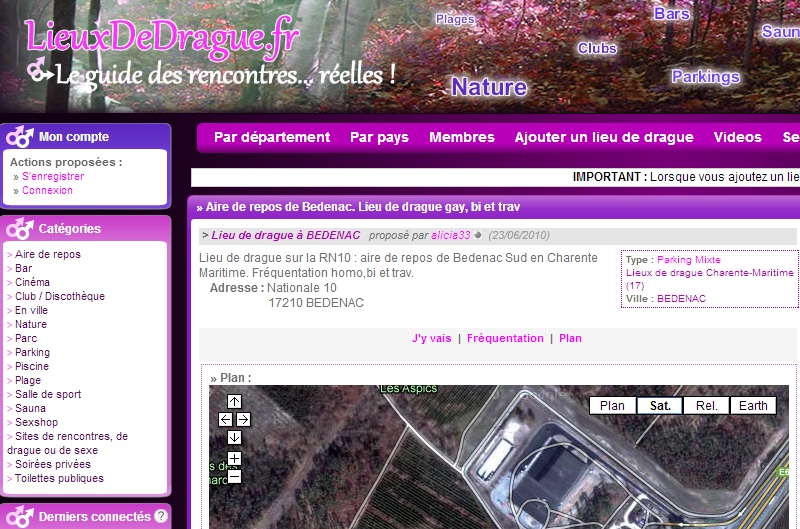Click Nature in header banner
800x529 pixels.
(489, 87)
